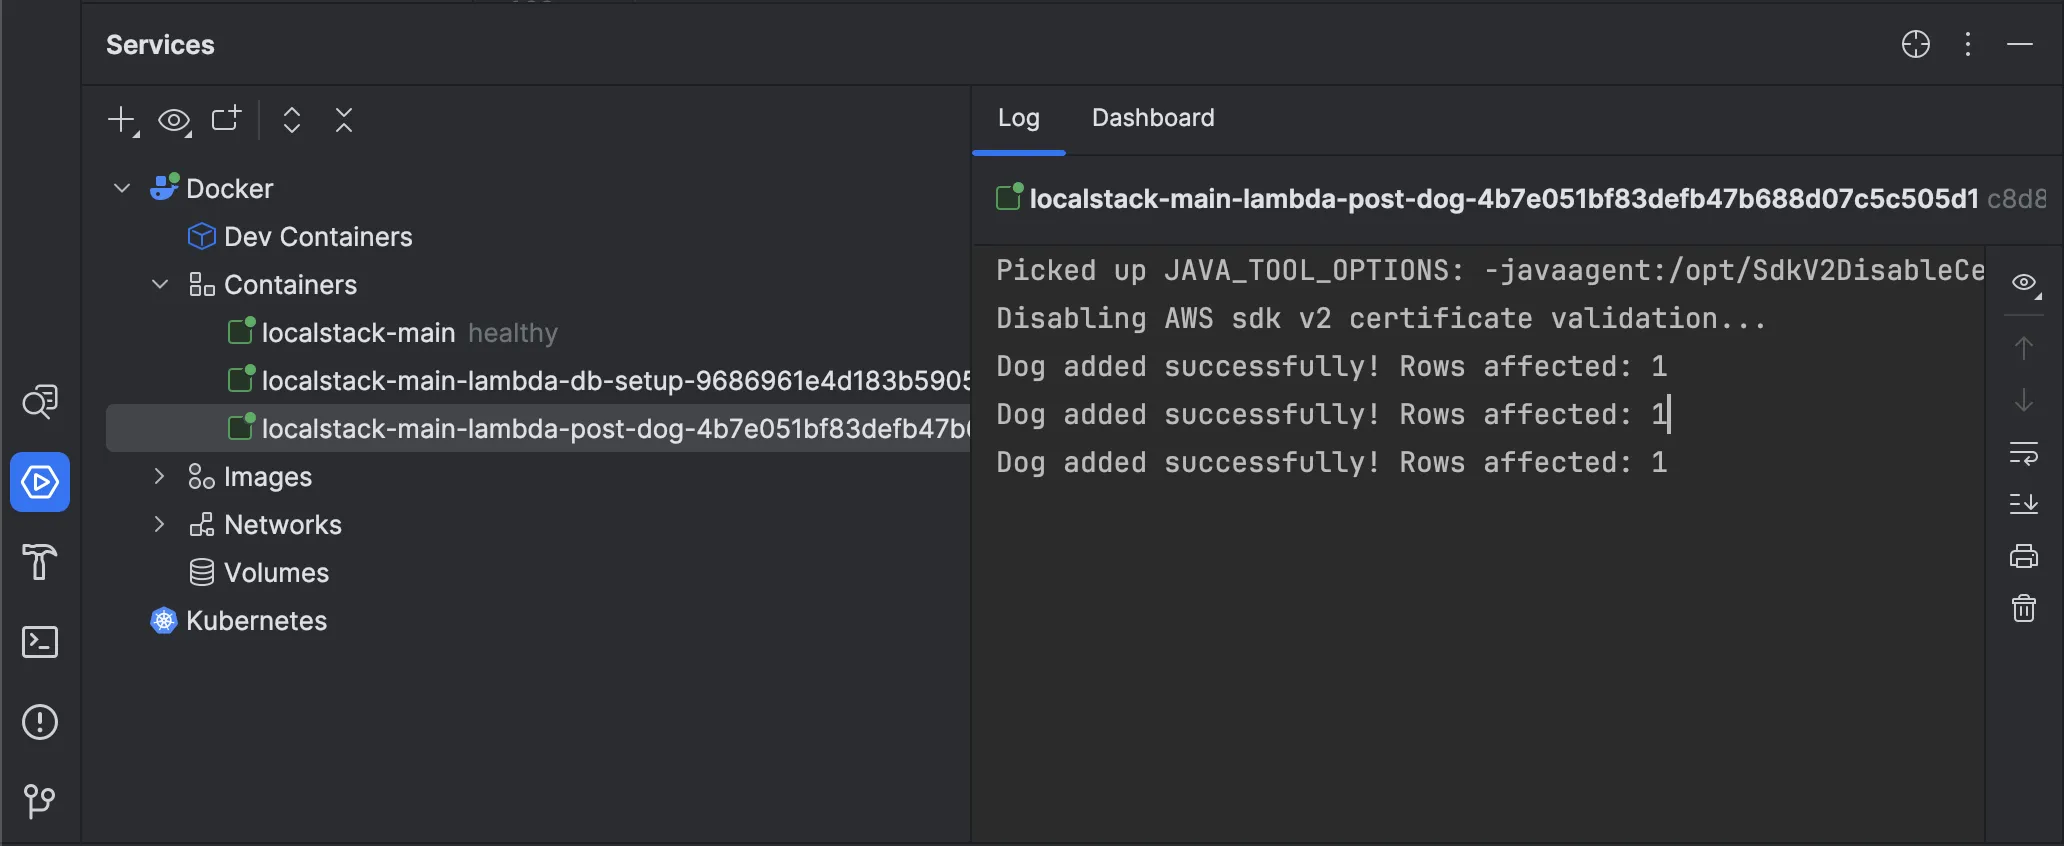Open the View Options eye icon in the services toolbar
Screen dimensions: 2064x846
pyautogui.click(x=174, y=121)
